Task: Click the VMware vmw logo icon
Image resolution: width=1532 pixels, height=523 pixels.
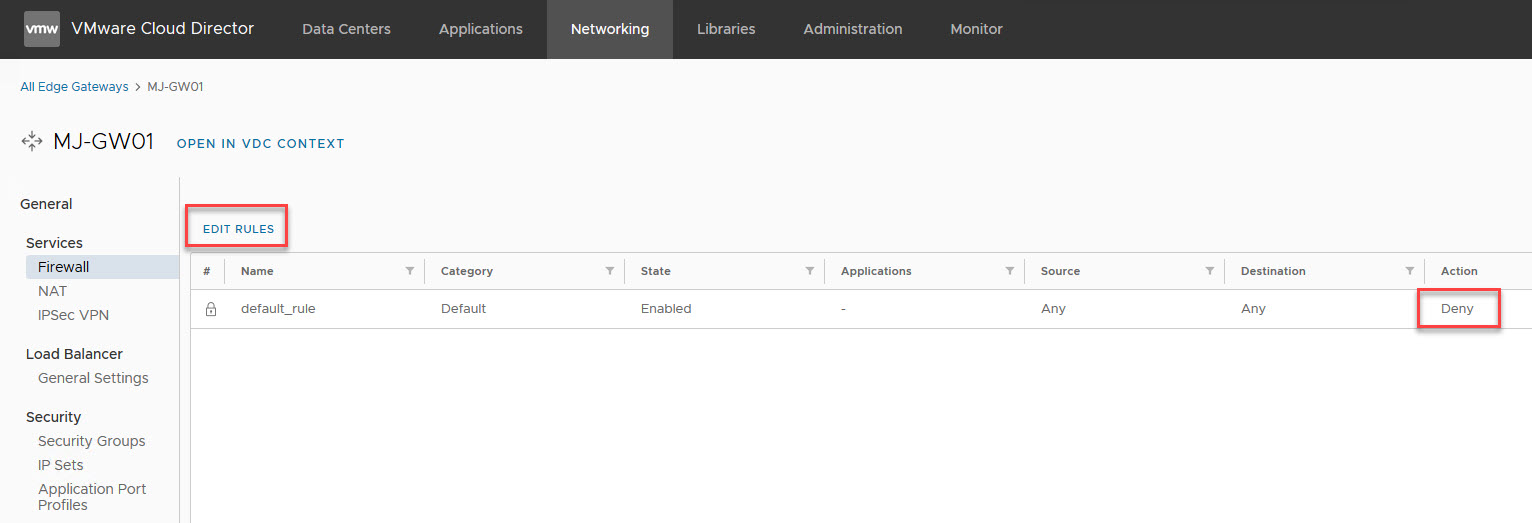Action: pyautogui.click(x=42, y=29)
